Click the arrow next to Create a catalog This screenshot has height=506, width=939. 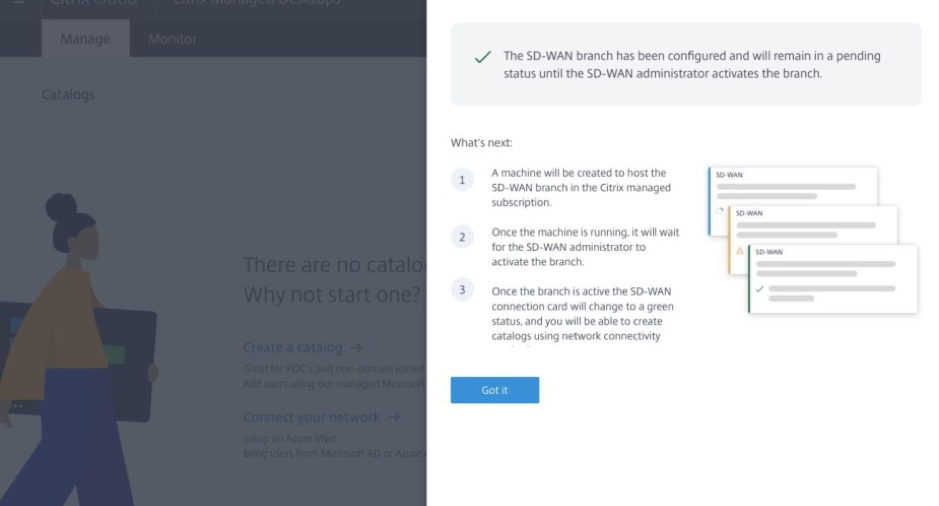pos(356,347)
